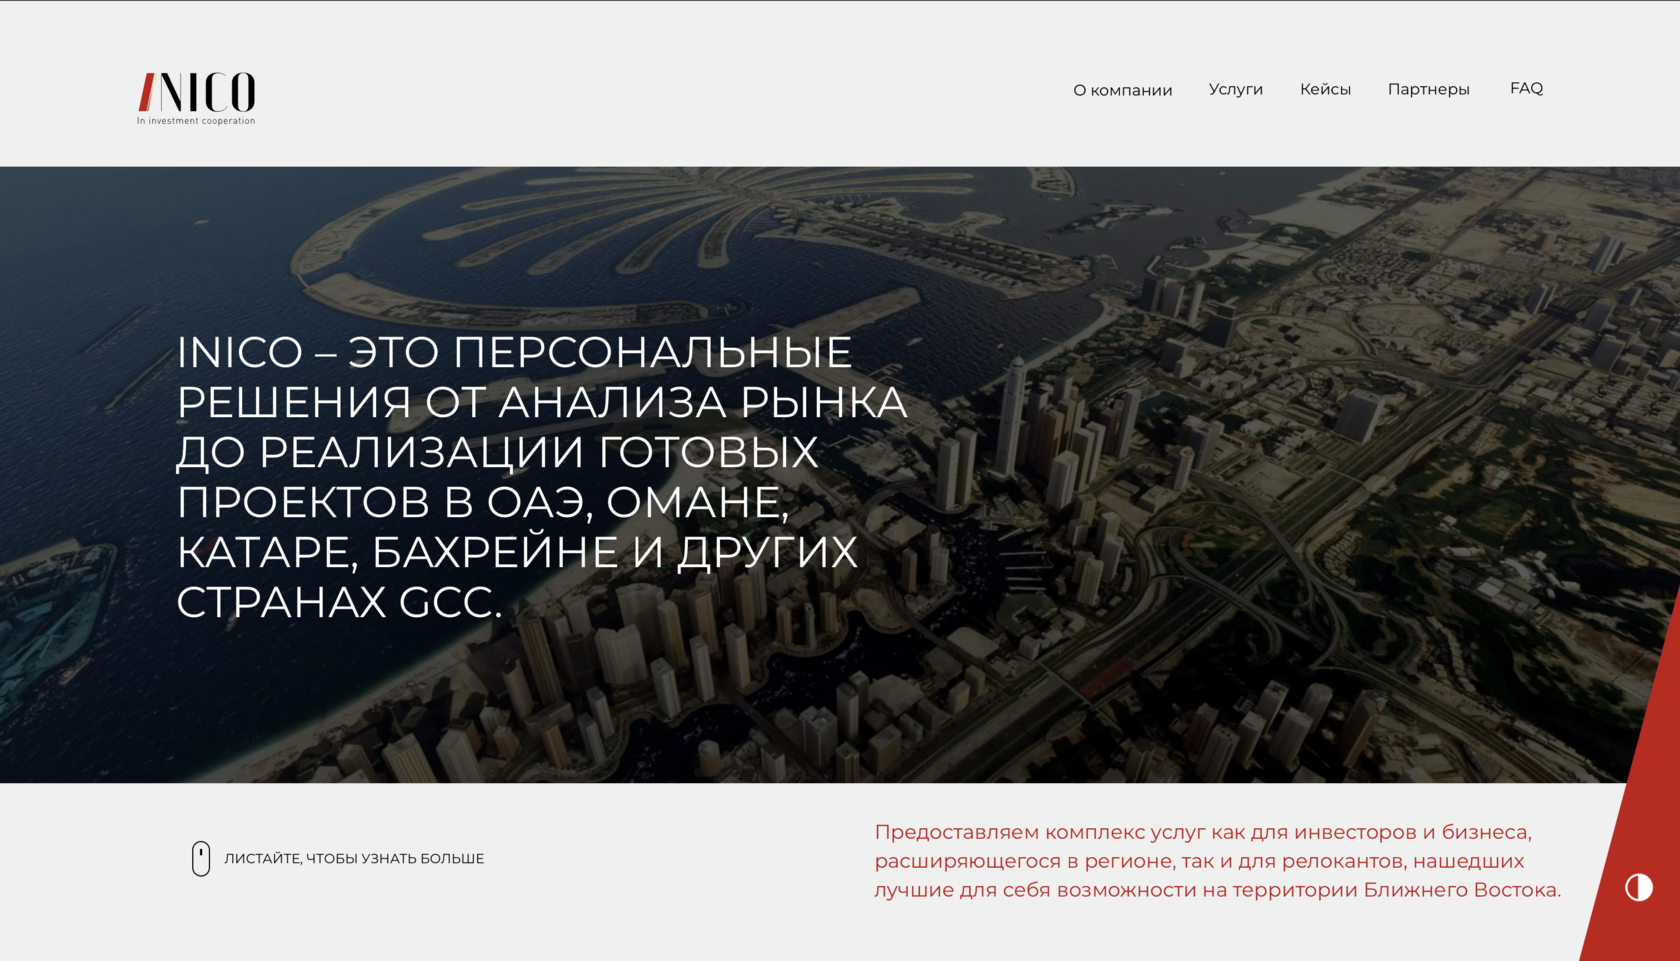Click the INICO hero headline text

tap(542, 477)
